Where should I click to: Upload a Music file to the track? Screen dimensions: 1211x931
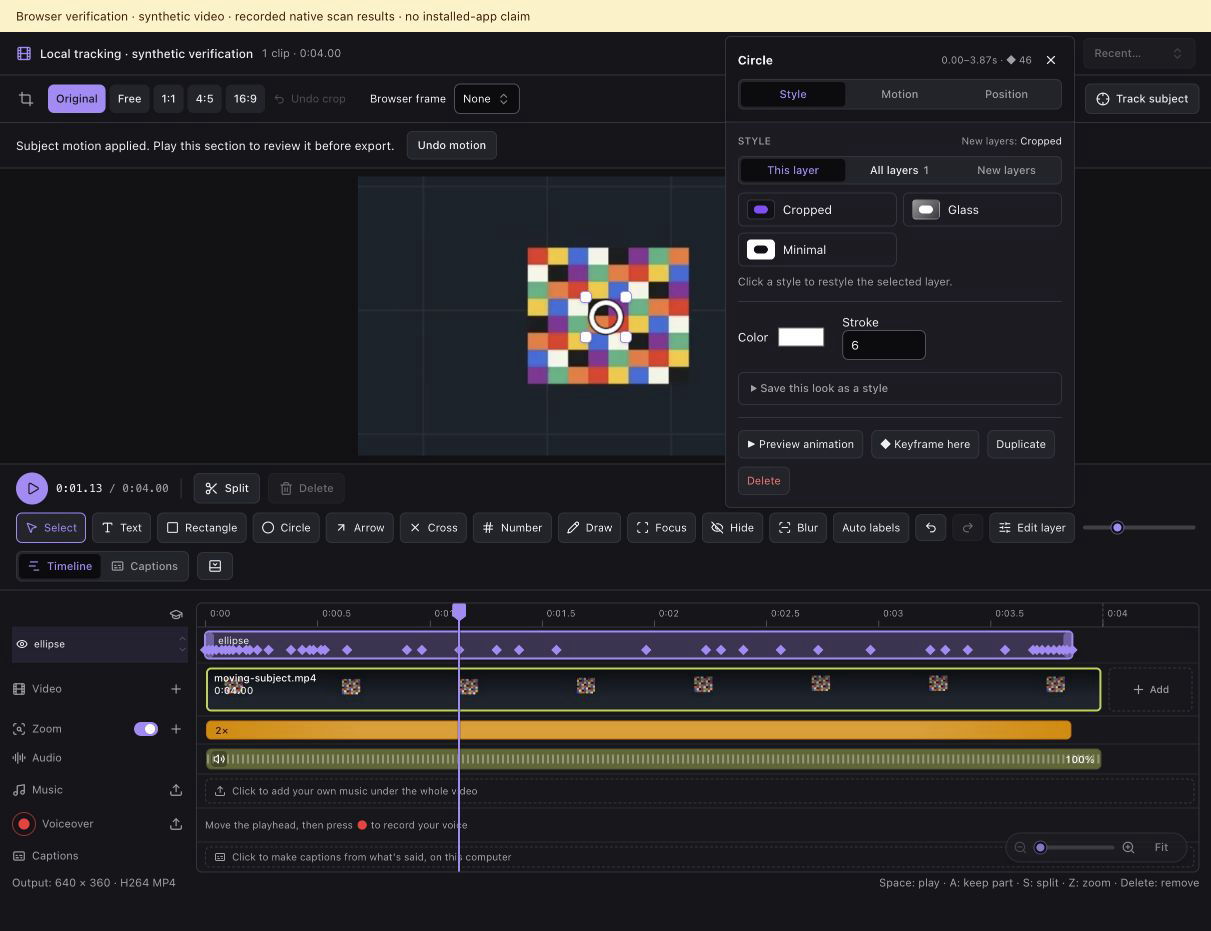point(176,790)
